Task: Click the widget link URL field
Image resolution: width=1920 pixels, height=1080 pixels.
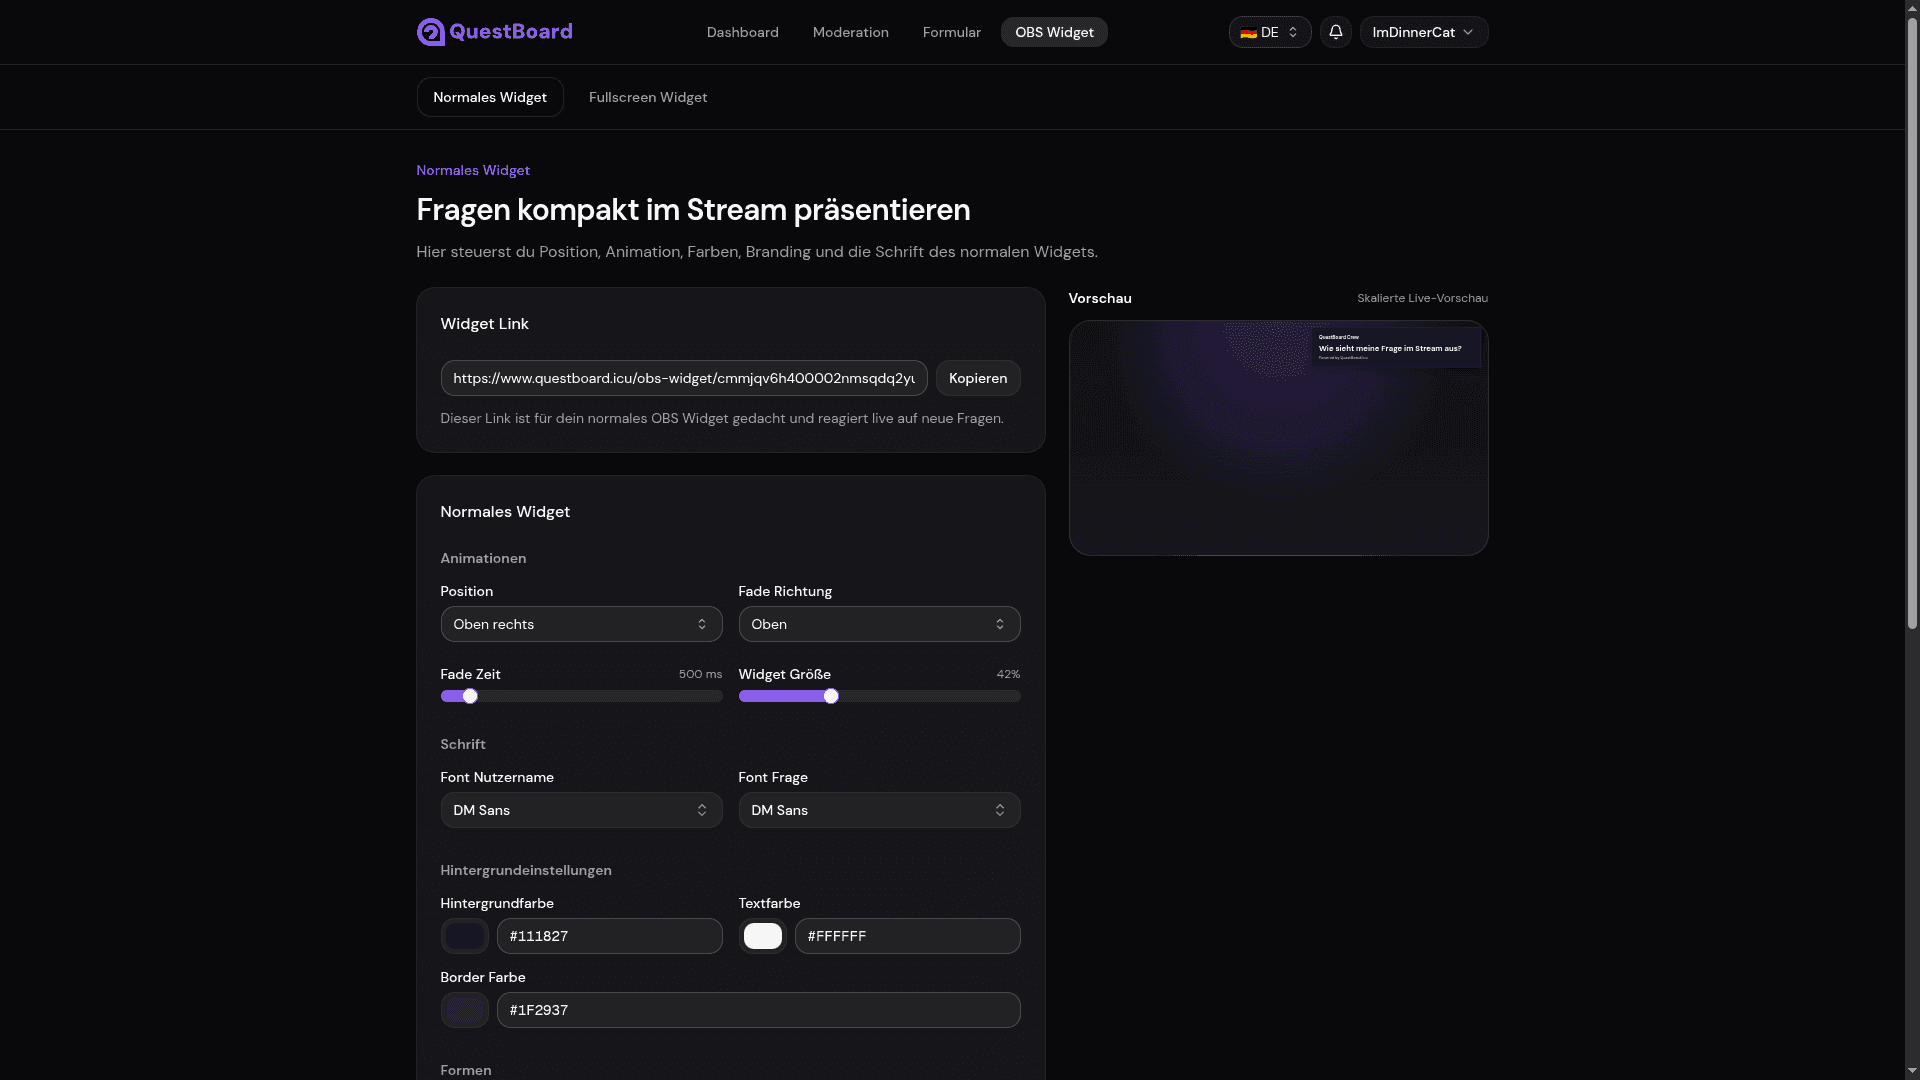Action: click(684, 378)
